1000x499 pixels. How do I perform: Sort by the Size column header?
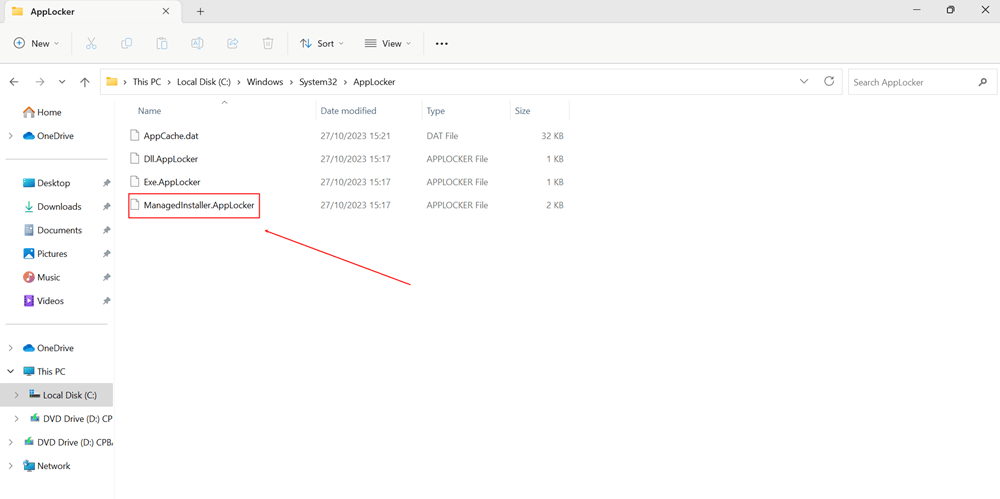tap(522, 111)
